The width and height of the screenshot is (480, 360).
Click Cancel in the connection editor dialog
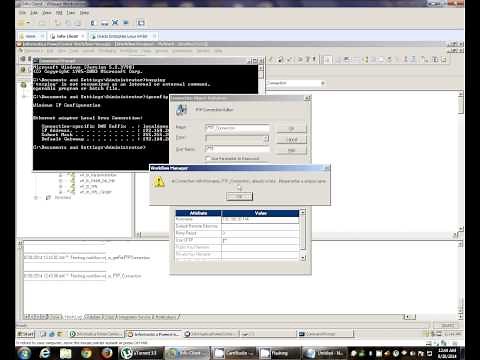[x=291, y=139]
